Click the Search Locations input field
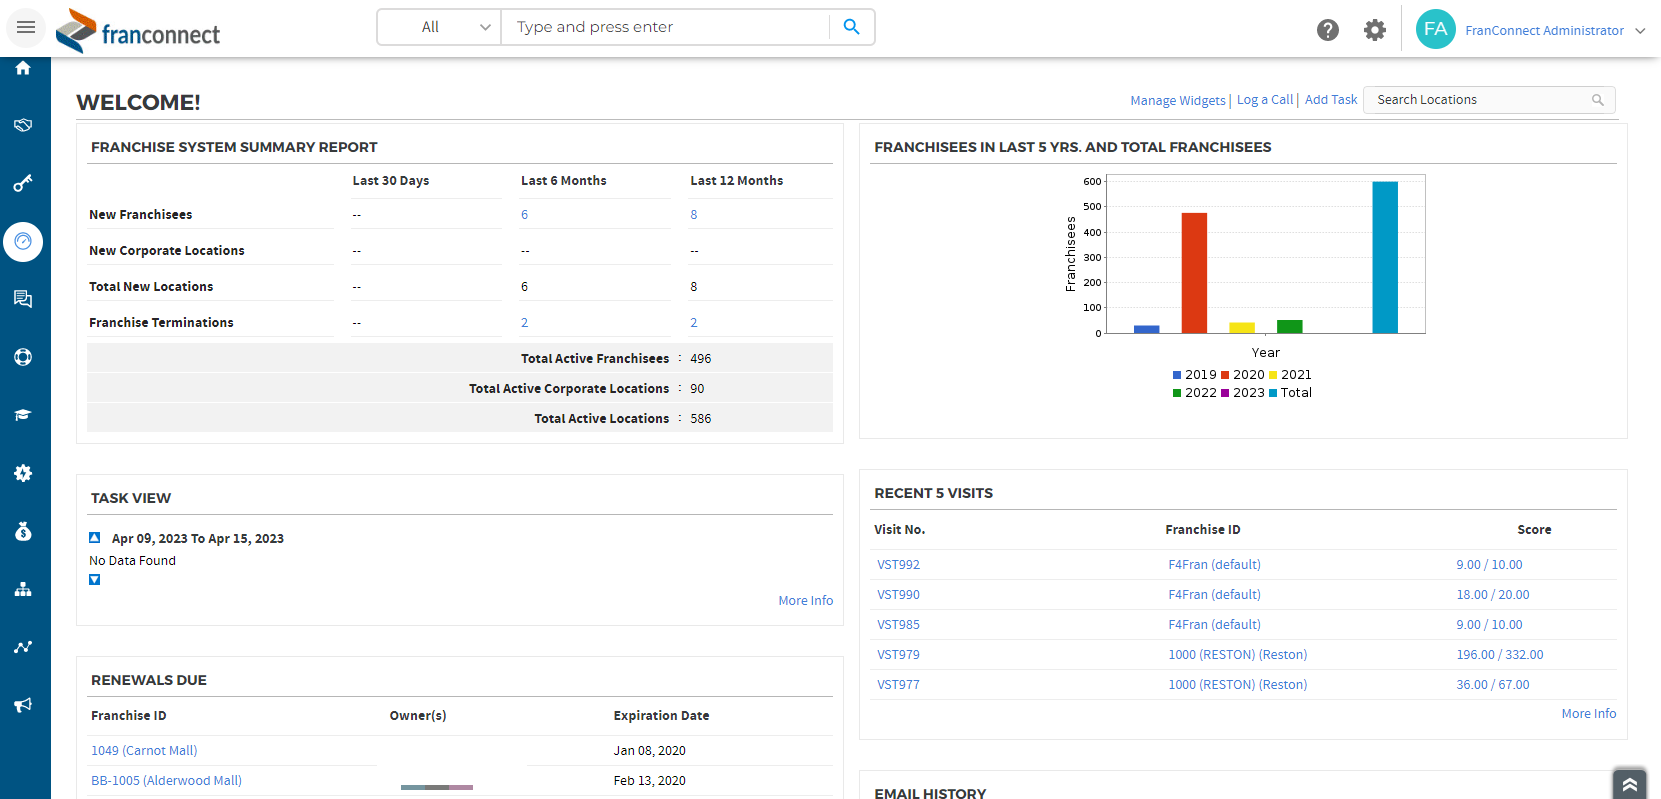 coord(1480,100)
